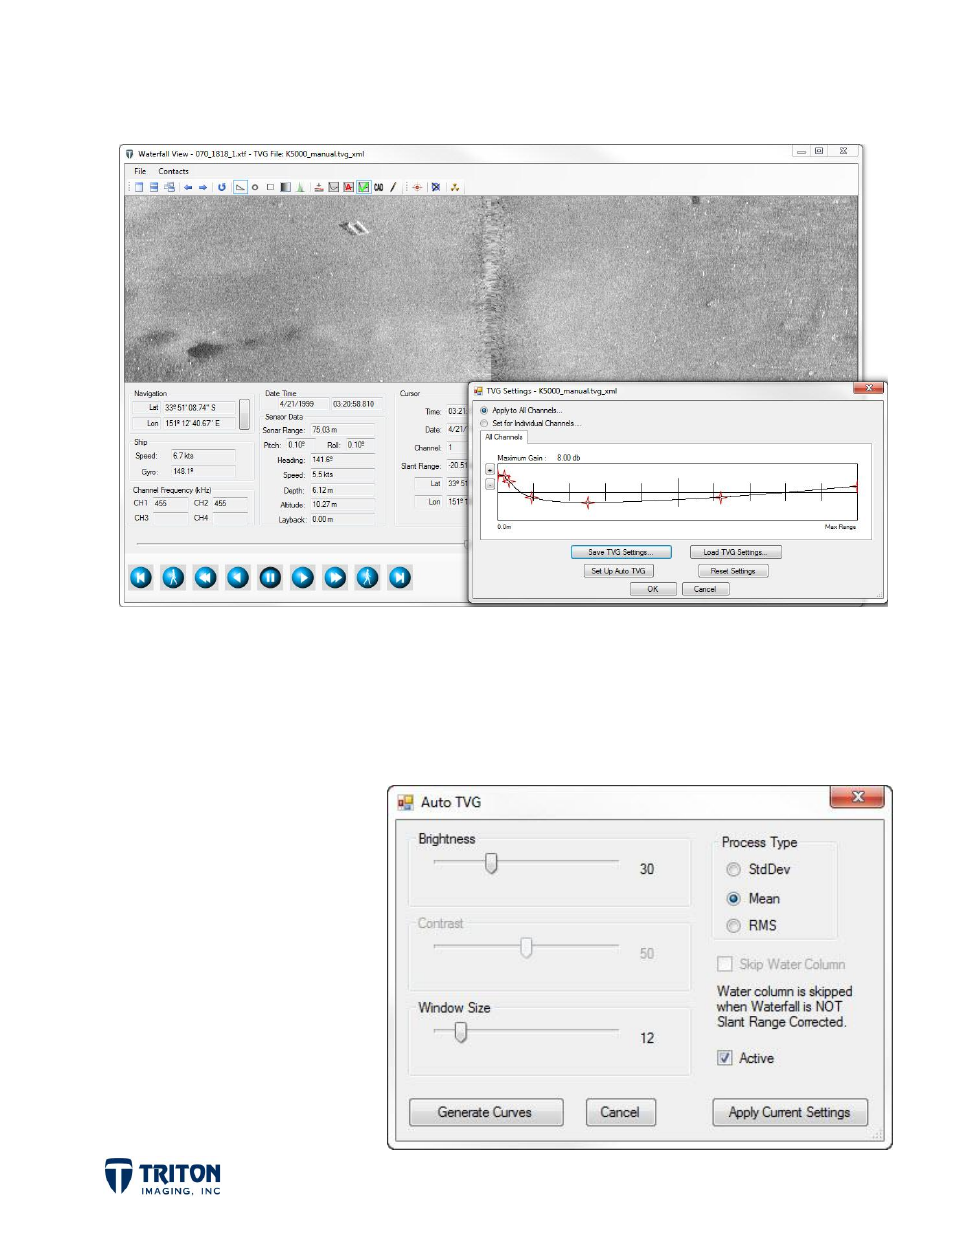Select the StdDev process type
This screenshot has width=954, height=1235.
(x=733, y=870)
